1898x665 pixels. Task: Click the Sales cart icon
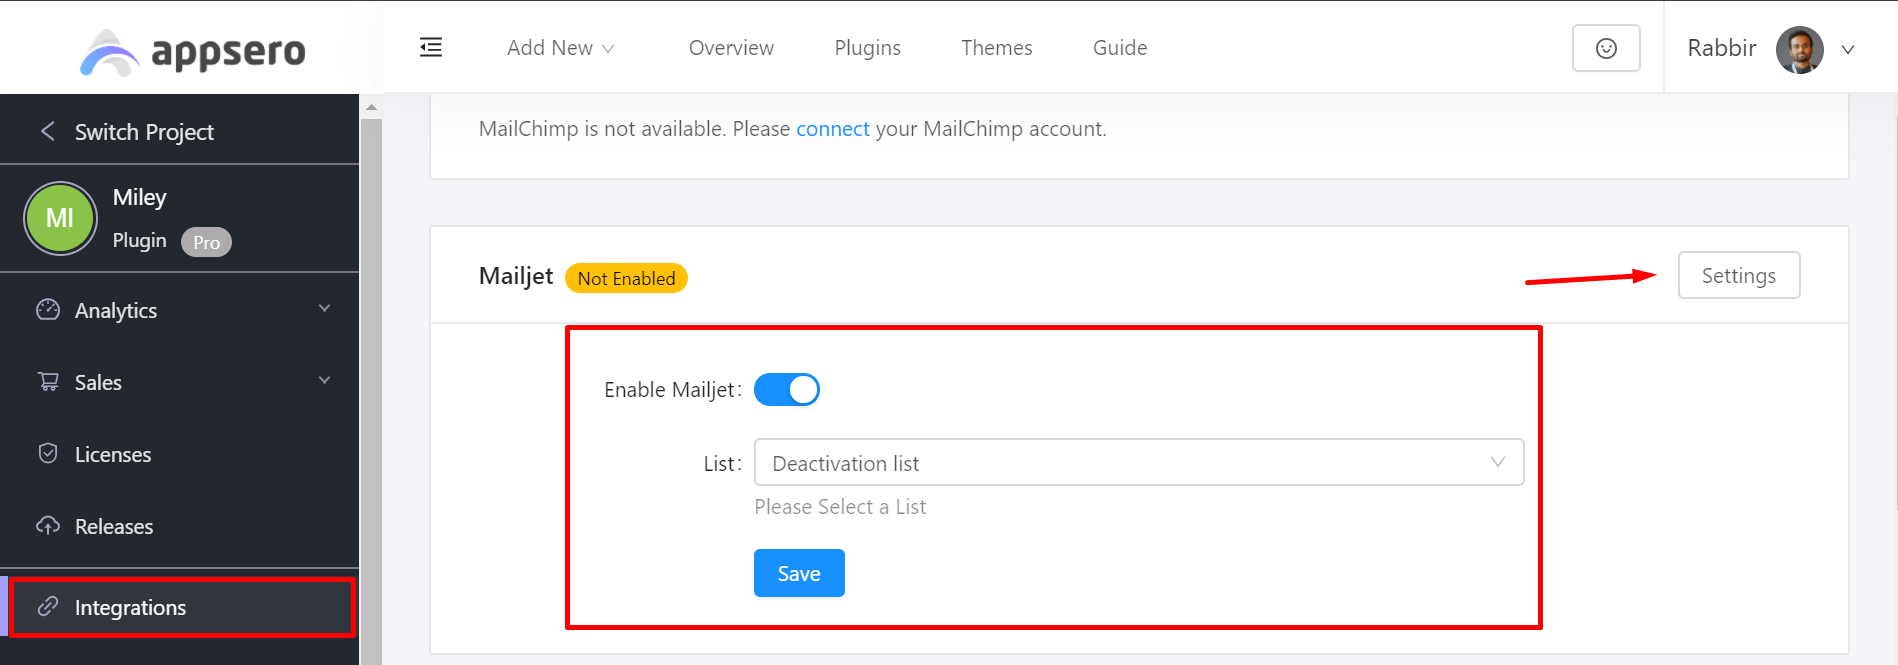coord(47,381)
